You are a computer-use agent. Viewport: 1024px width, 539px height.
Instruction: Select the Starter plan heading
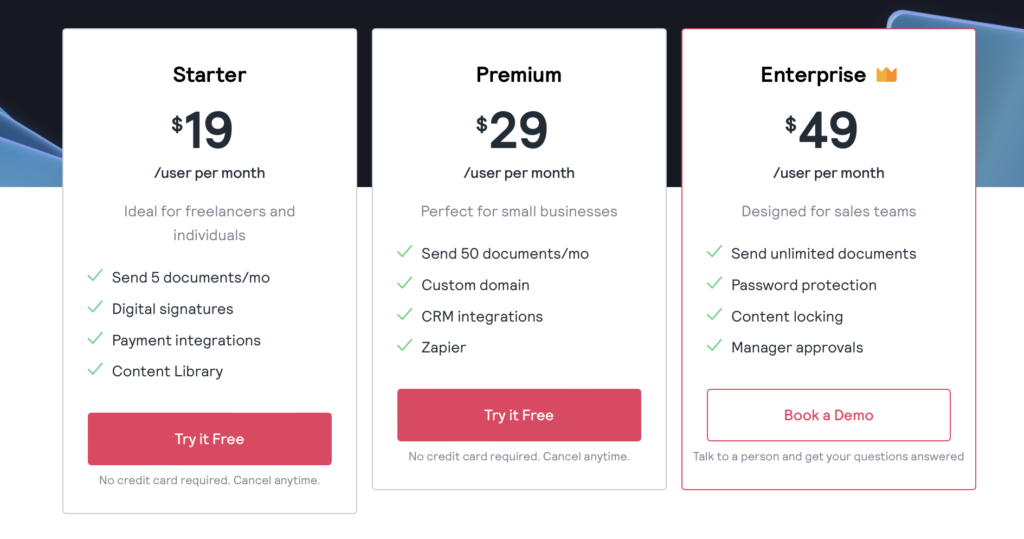pyautogui.click(x=209, y=74)
